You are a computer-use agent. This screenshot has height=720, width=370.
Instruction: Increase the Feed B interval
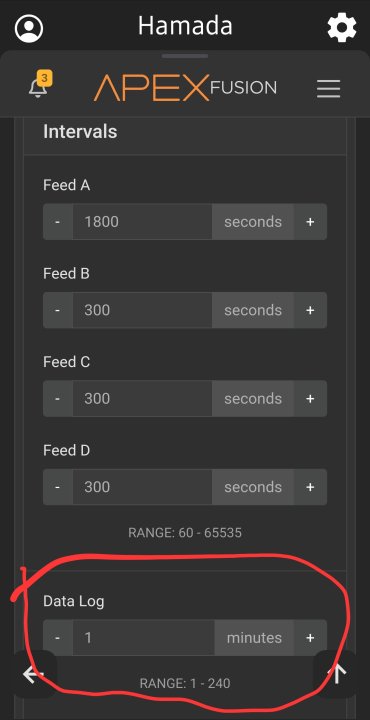coord(310,310)
